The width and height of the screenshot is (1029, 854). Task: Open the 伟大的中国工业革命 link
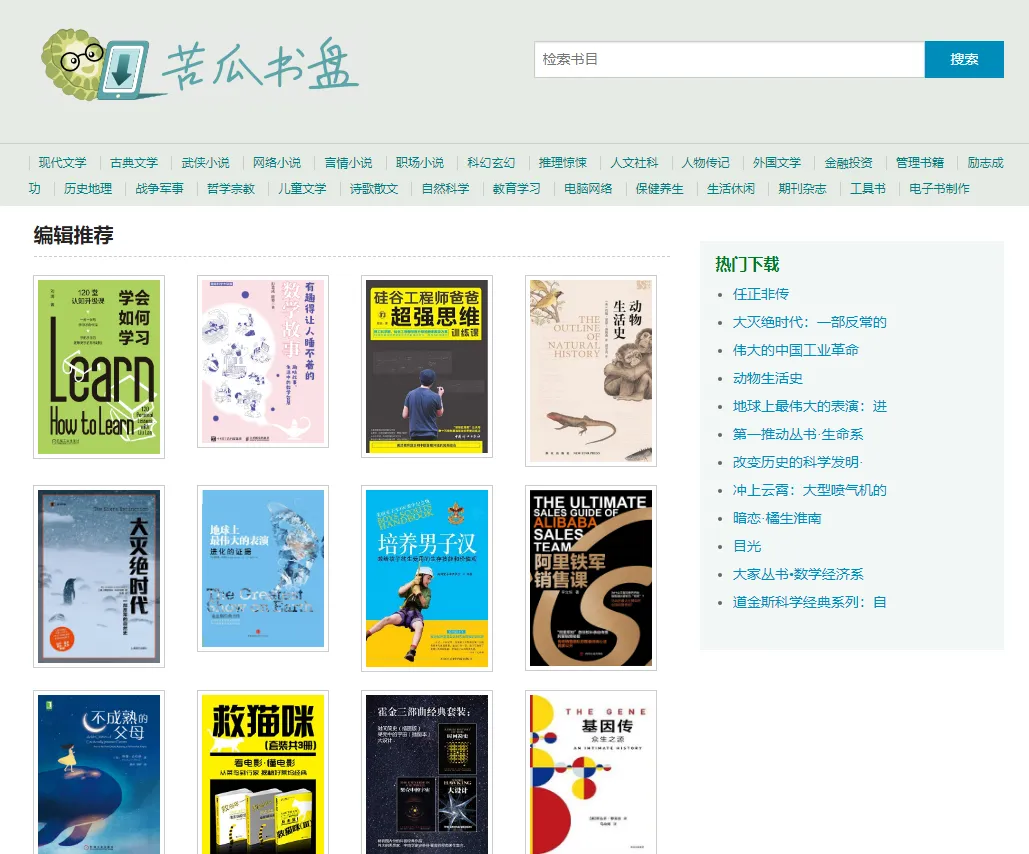point(796,350)
